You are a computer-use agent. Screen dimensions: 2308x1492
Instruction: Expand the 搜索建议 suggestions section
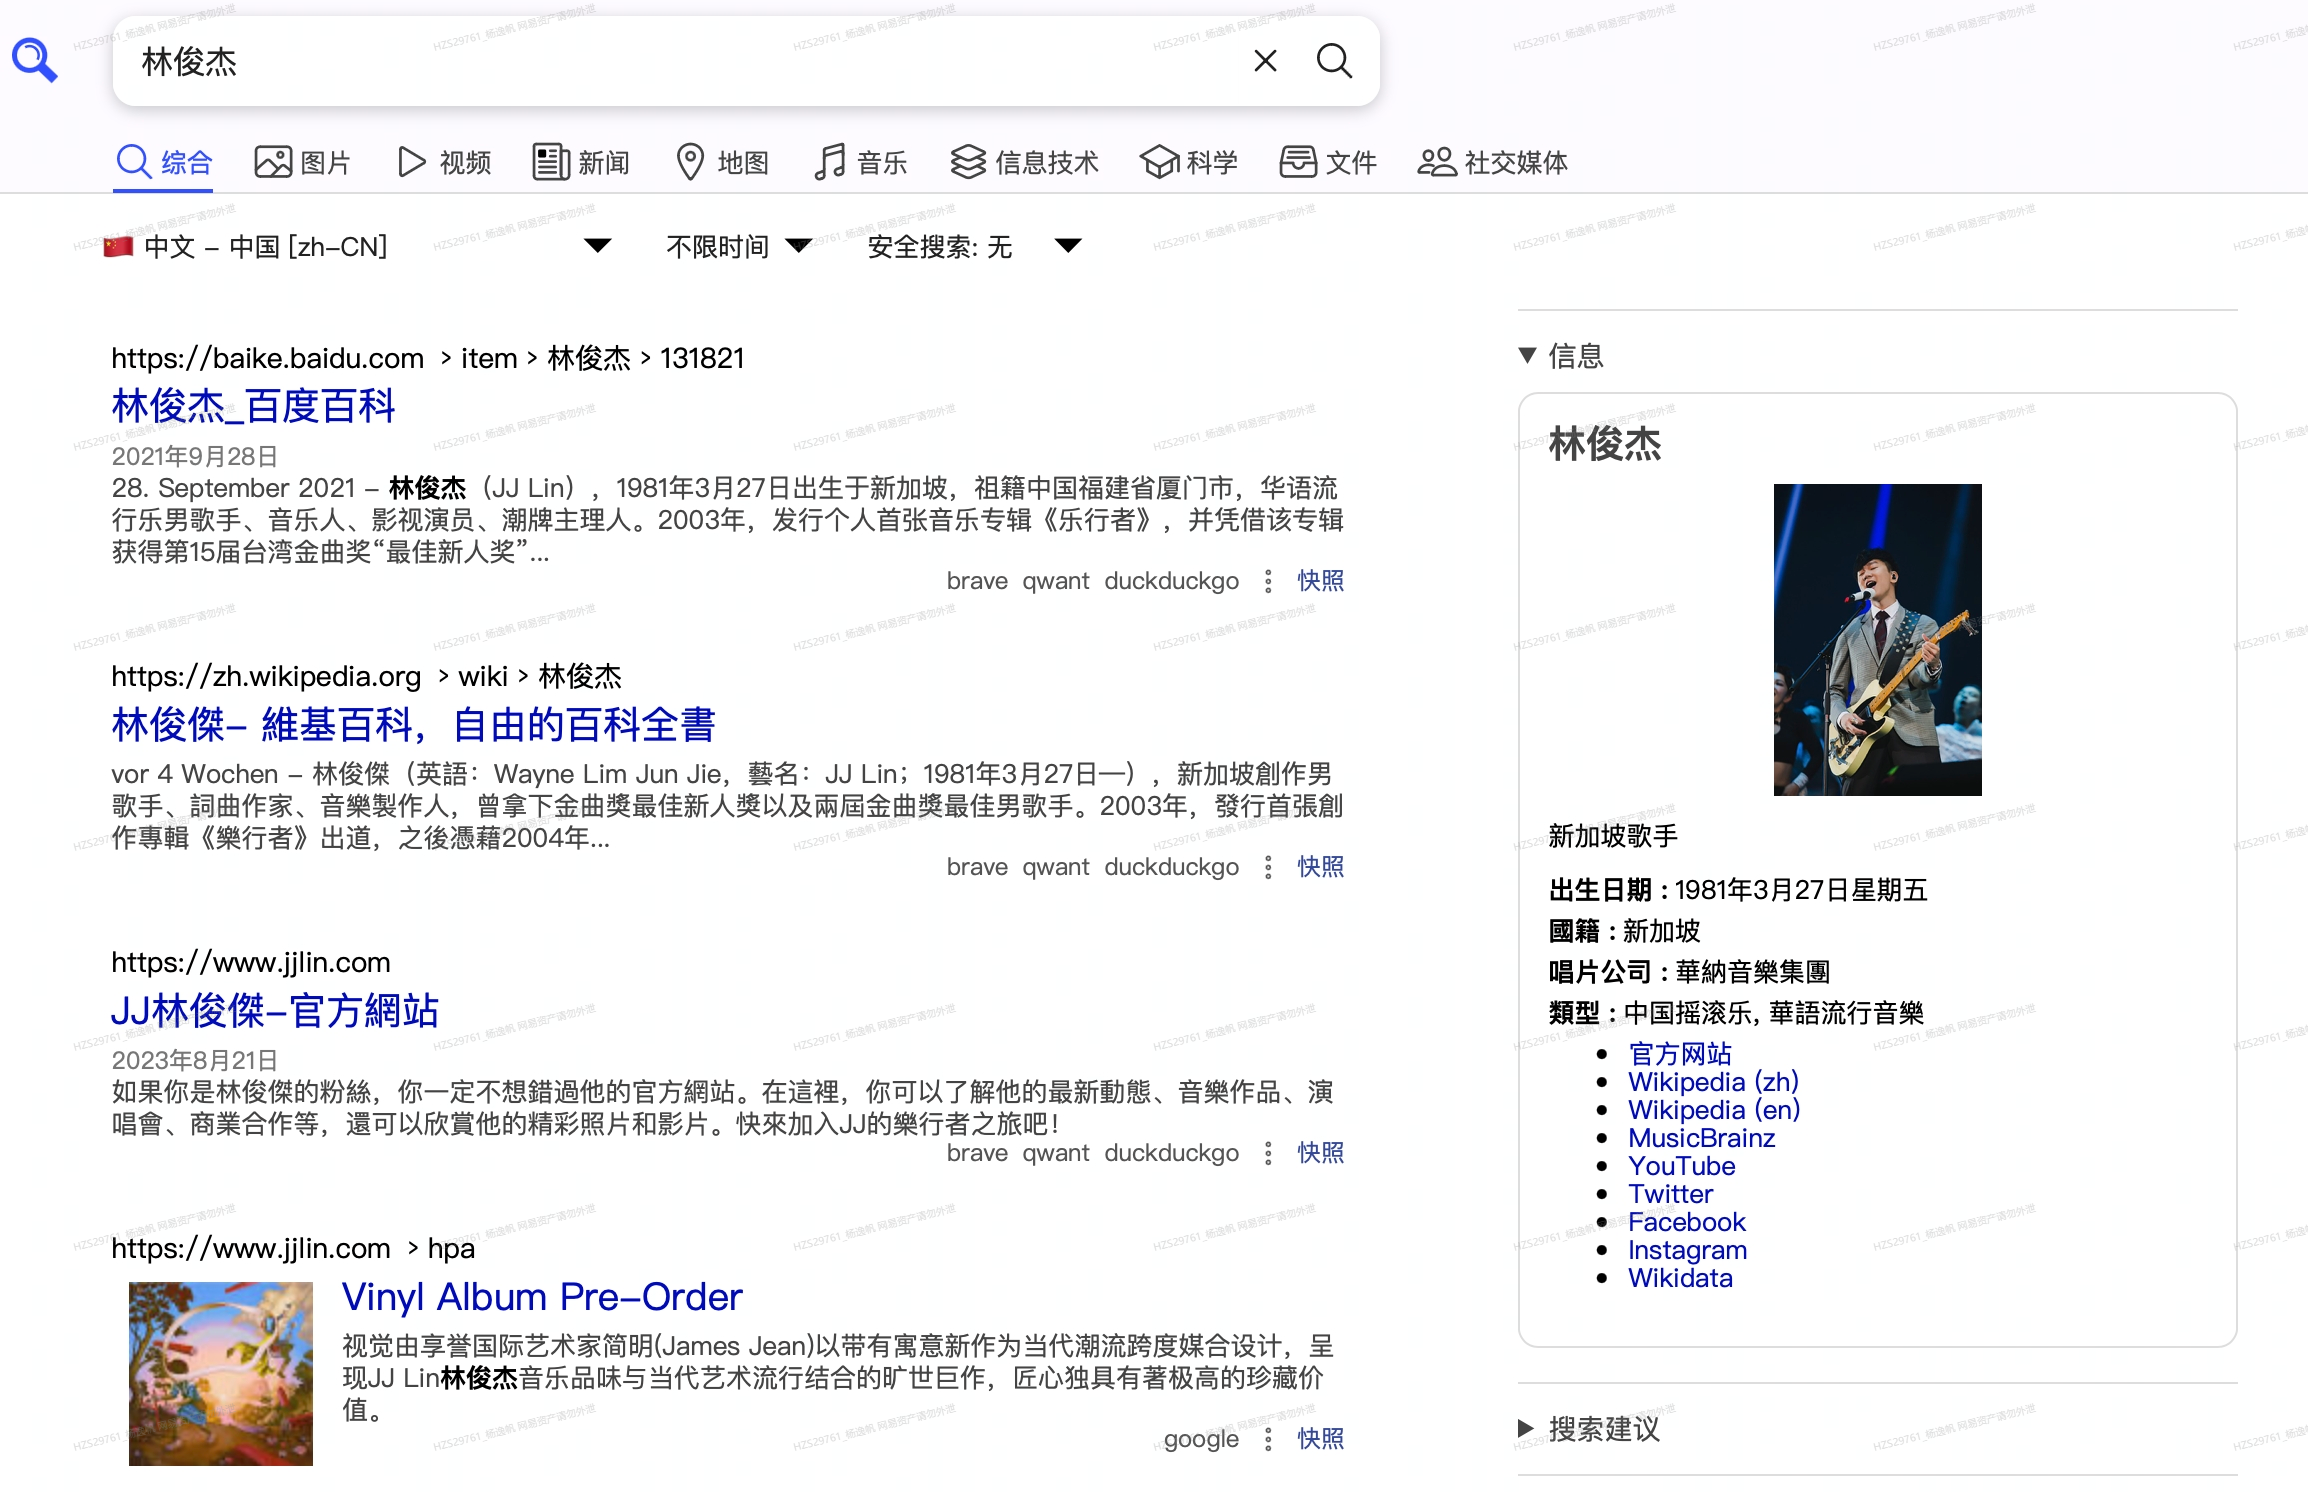click(1588, 1429)
